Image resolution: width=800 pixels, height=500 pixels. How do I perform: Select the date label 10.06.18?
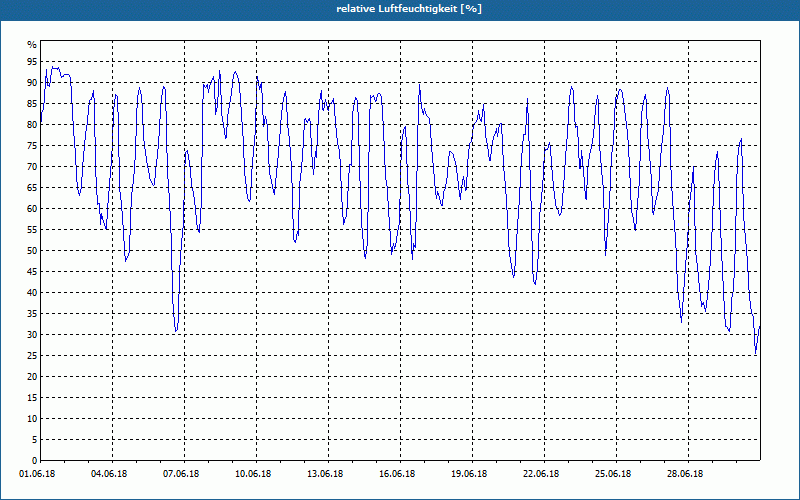[x=253, y=474]
